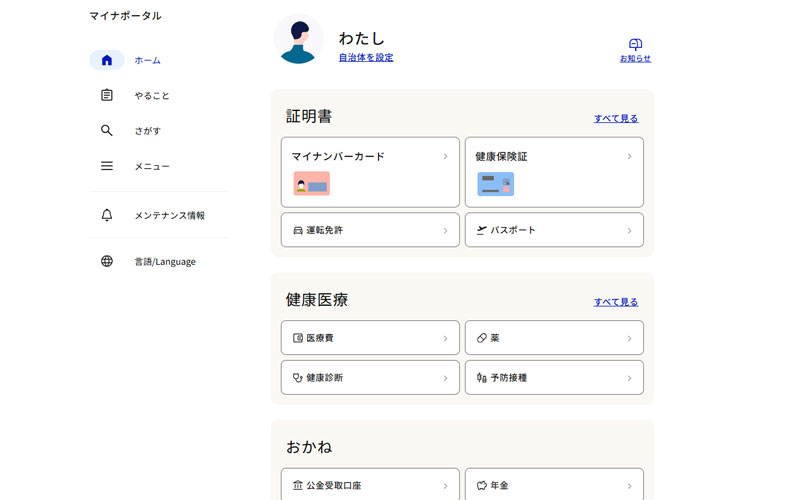800x500 pixels.
Task: Click the マイナンバーカード card illustration
Action: (312, 184)
